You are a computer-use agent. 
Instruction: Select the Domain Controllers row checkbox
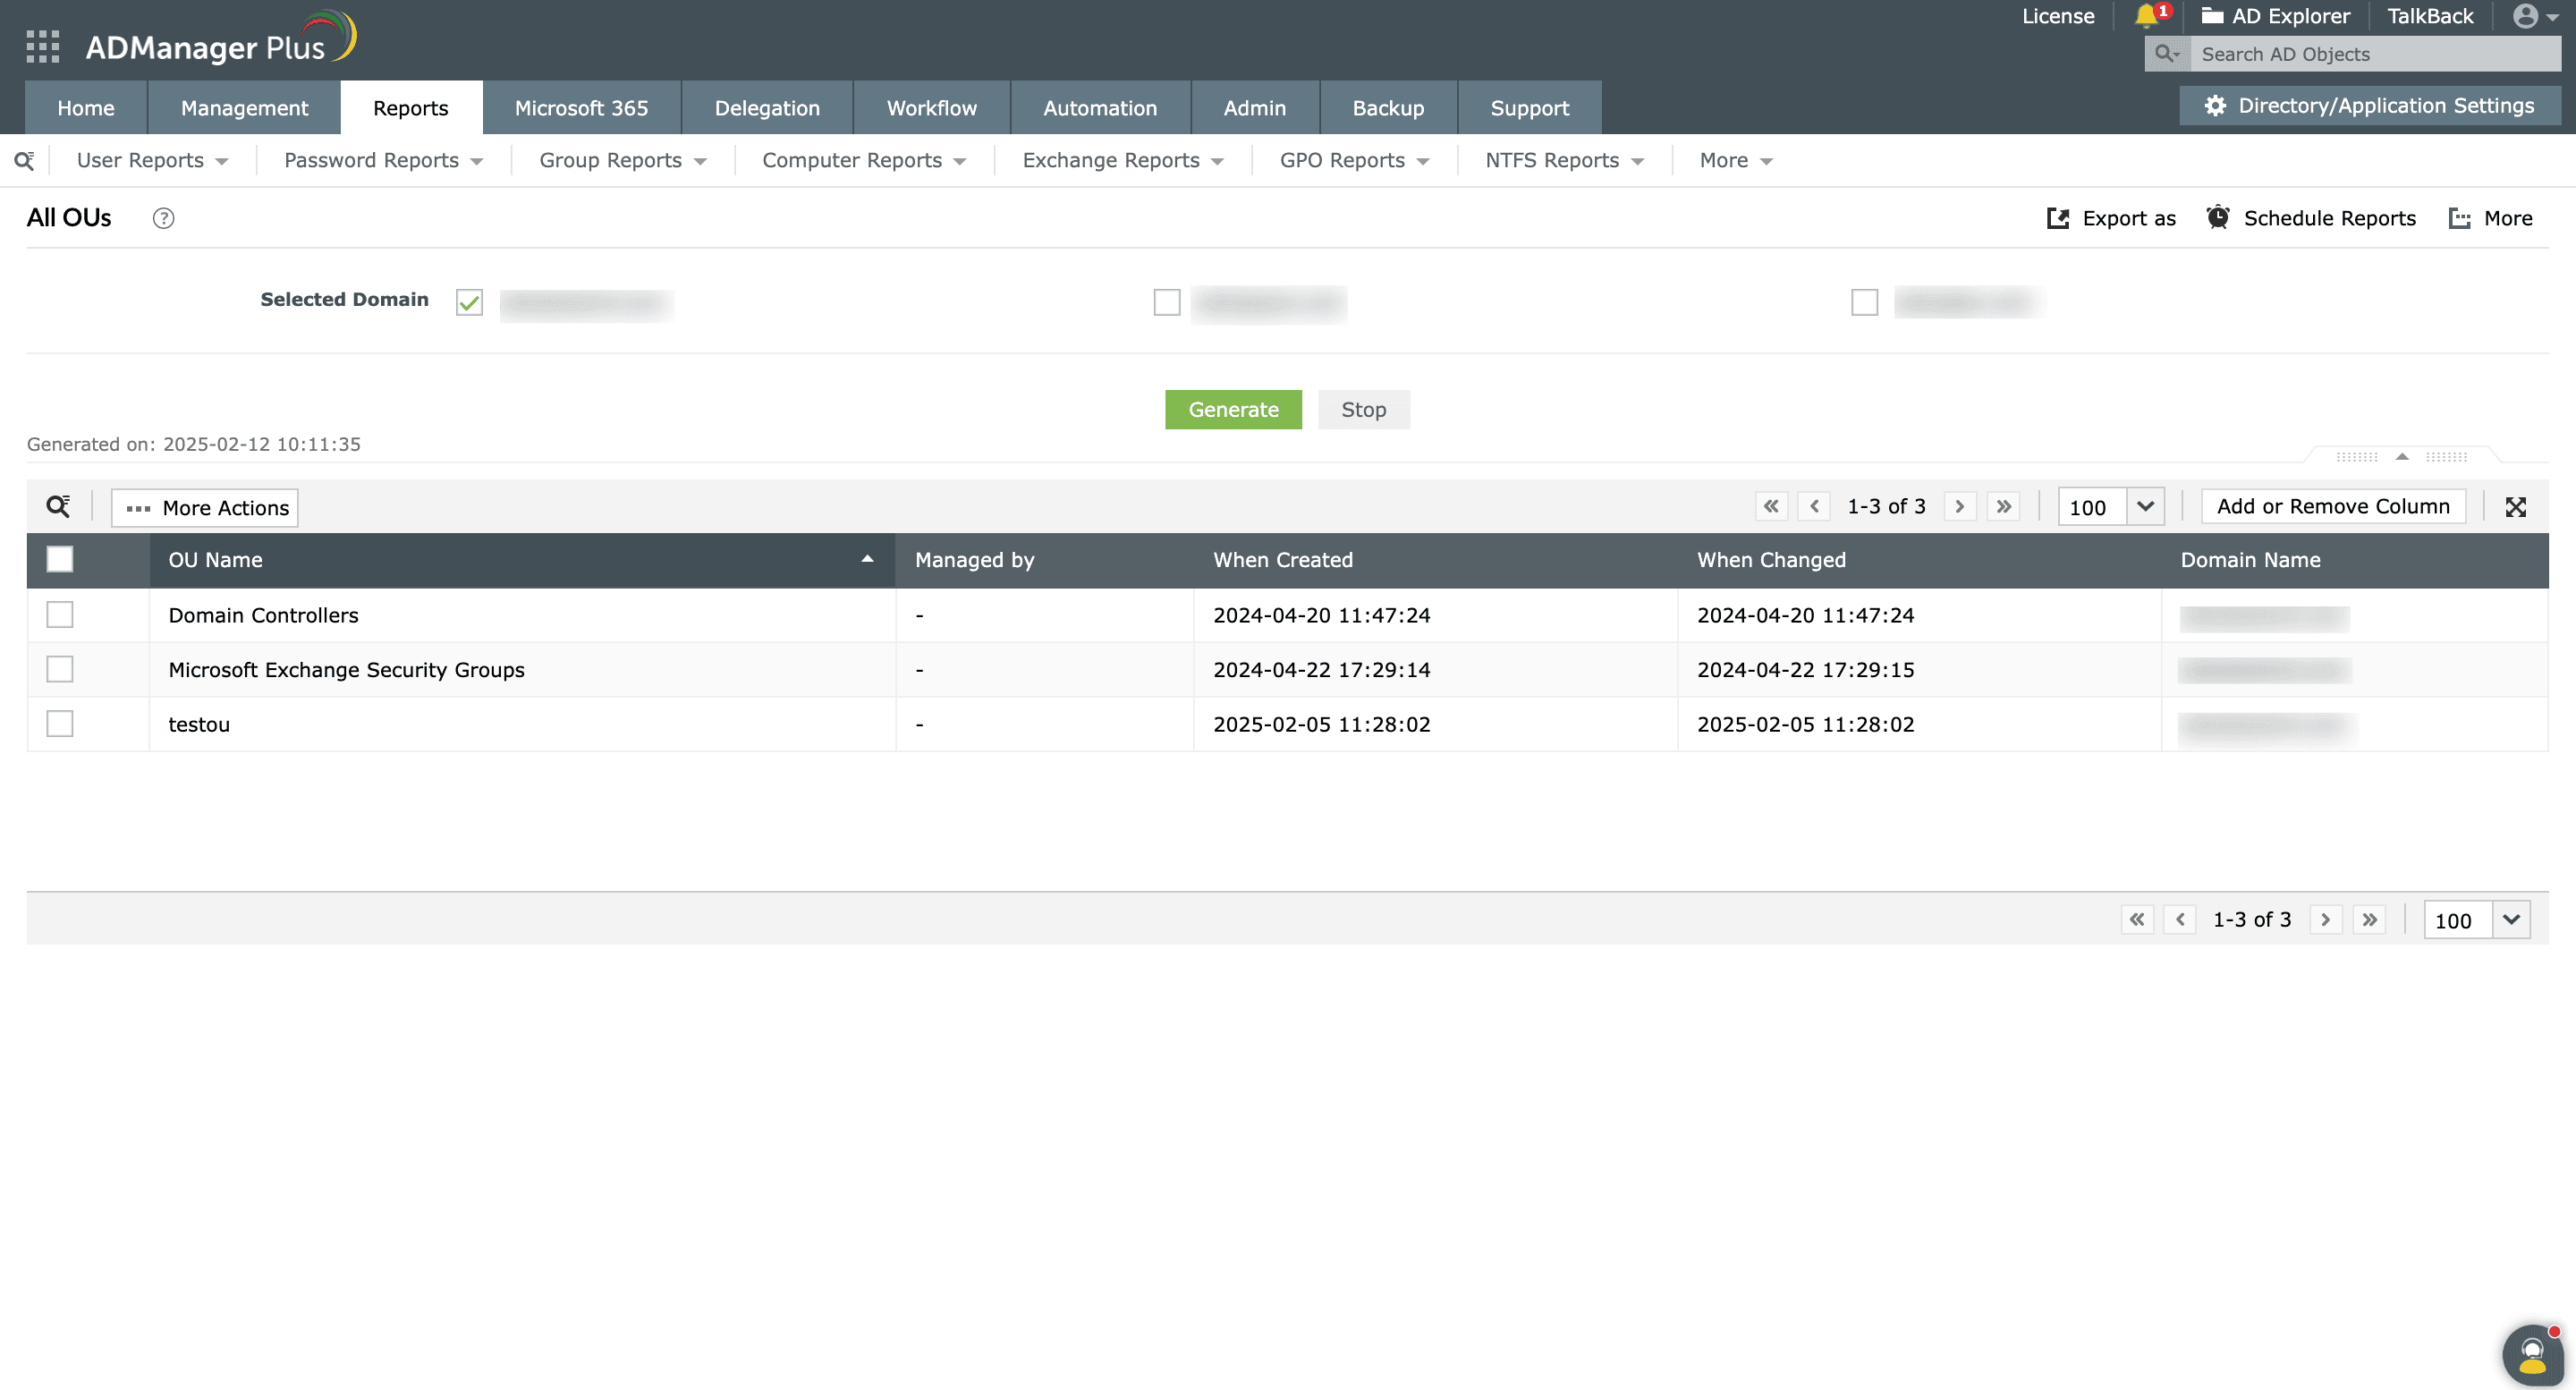click(60, 615)
